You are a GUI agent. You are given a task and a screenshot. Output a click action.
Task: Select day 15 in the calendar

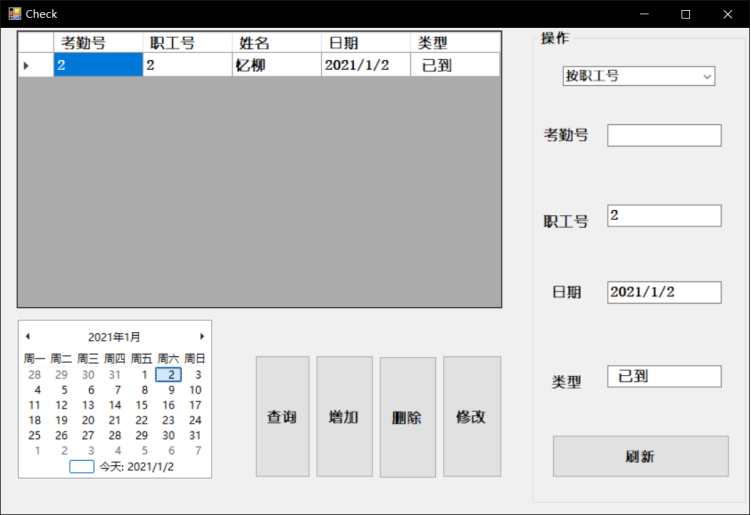tap(142, 405)
